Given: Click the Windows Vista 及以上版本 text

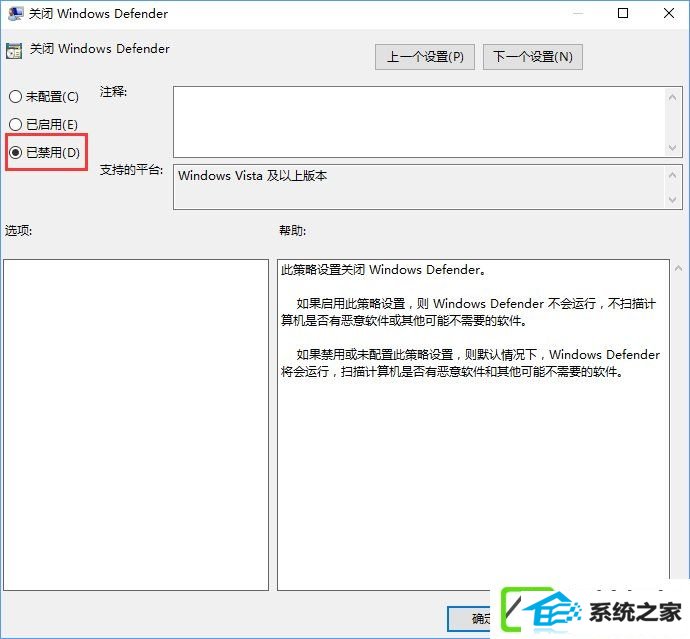Looking at the screenshot, I should (253, 176).
